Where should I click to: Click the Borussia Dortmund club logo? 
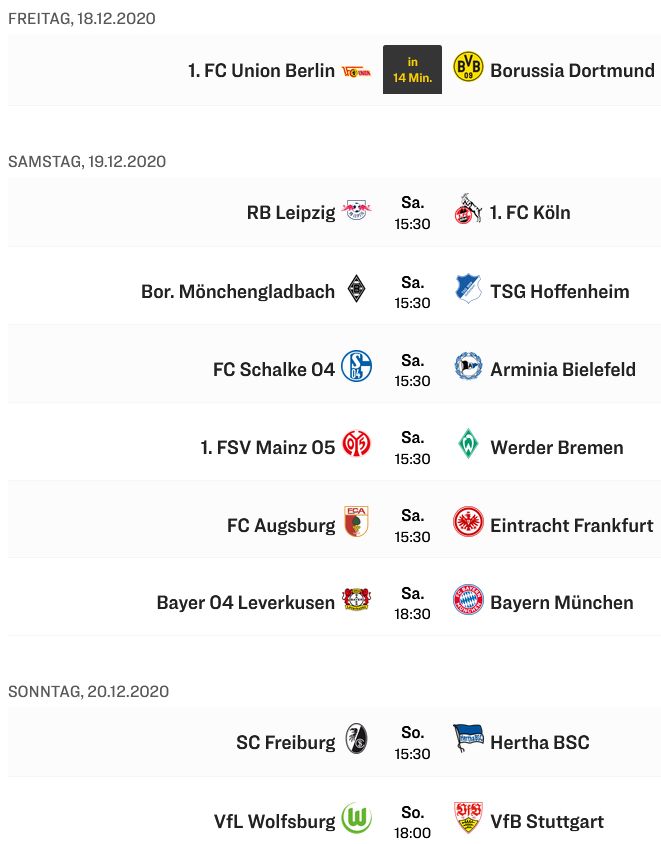468,69
